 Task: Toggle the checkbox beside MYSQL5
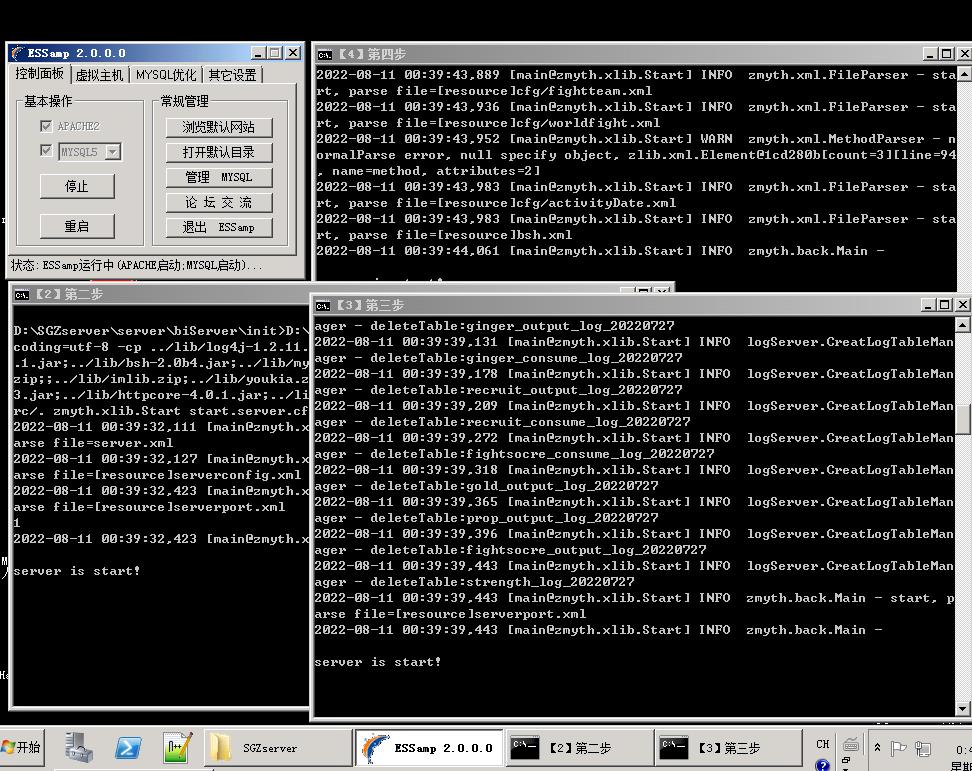point(46,151)
